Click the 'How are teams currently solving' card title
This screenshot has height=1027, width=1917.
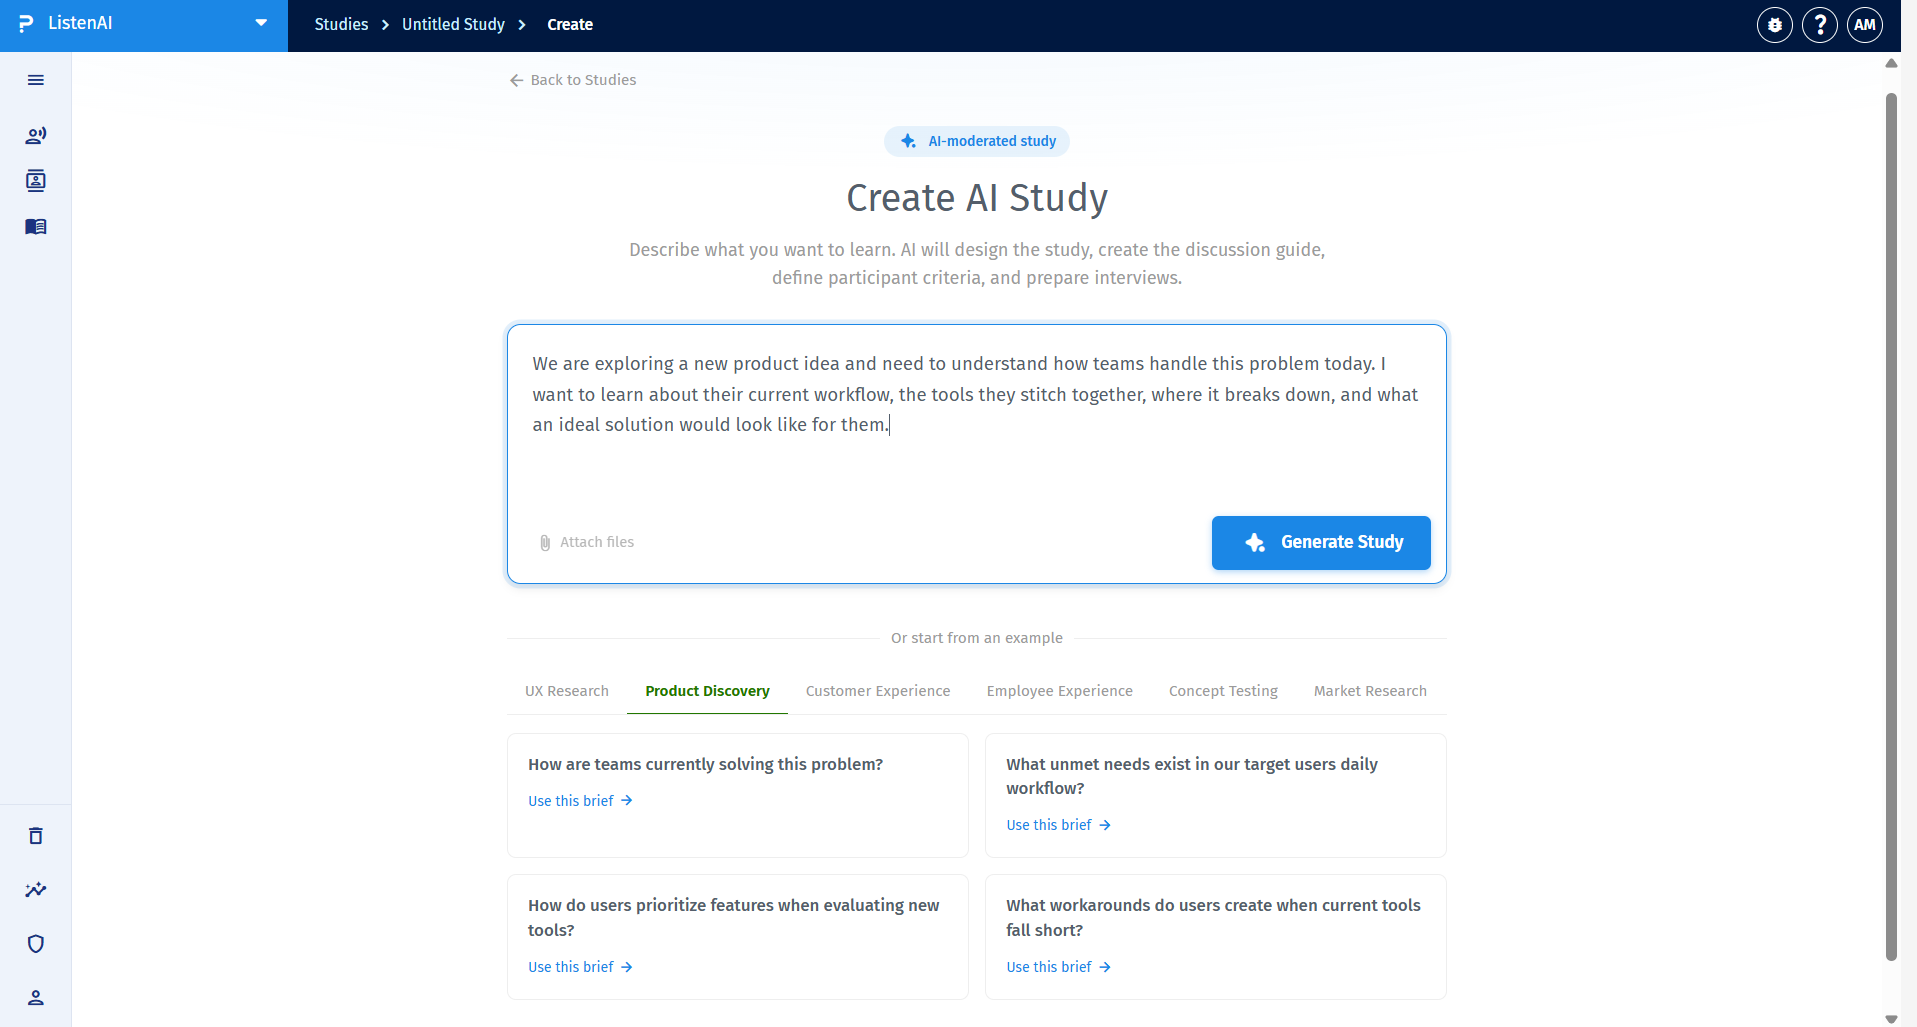click(x=705, y=764)
